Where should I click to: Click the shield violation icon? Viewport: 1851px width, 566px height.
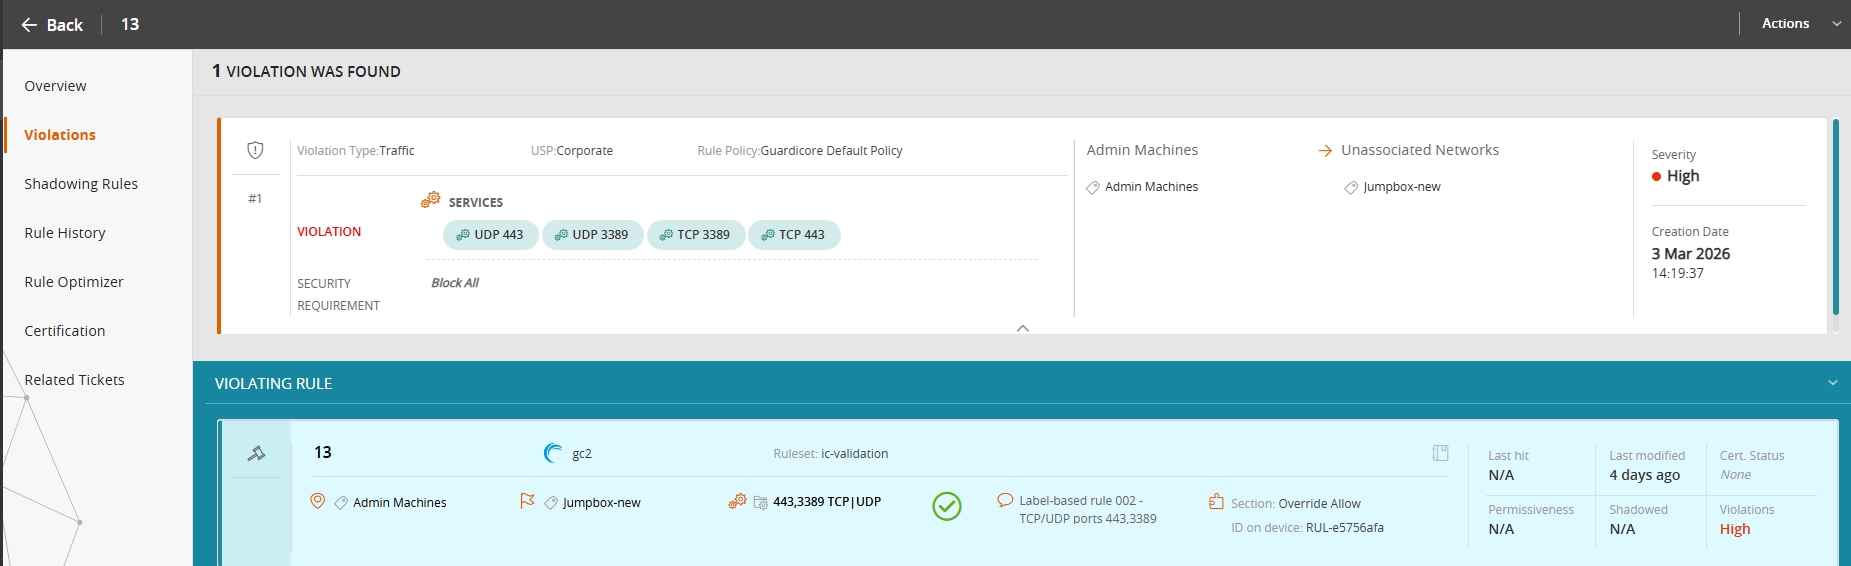click(255, 150)
